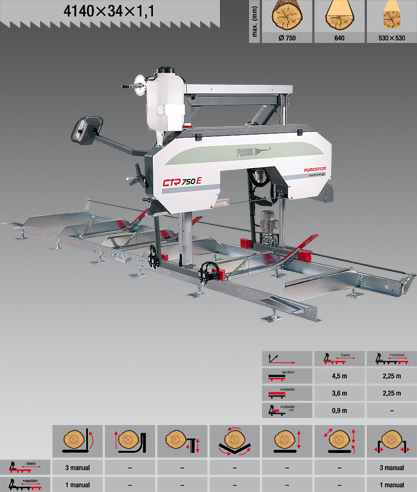Select the '4,5 m' section length cell
The width and height of the screenshot is (417, 492).
pyautogui.click(x=339, y=376)
